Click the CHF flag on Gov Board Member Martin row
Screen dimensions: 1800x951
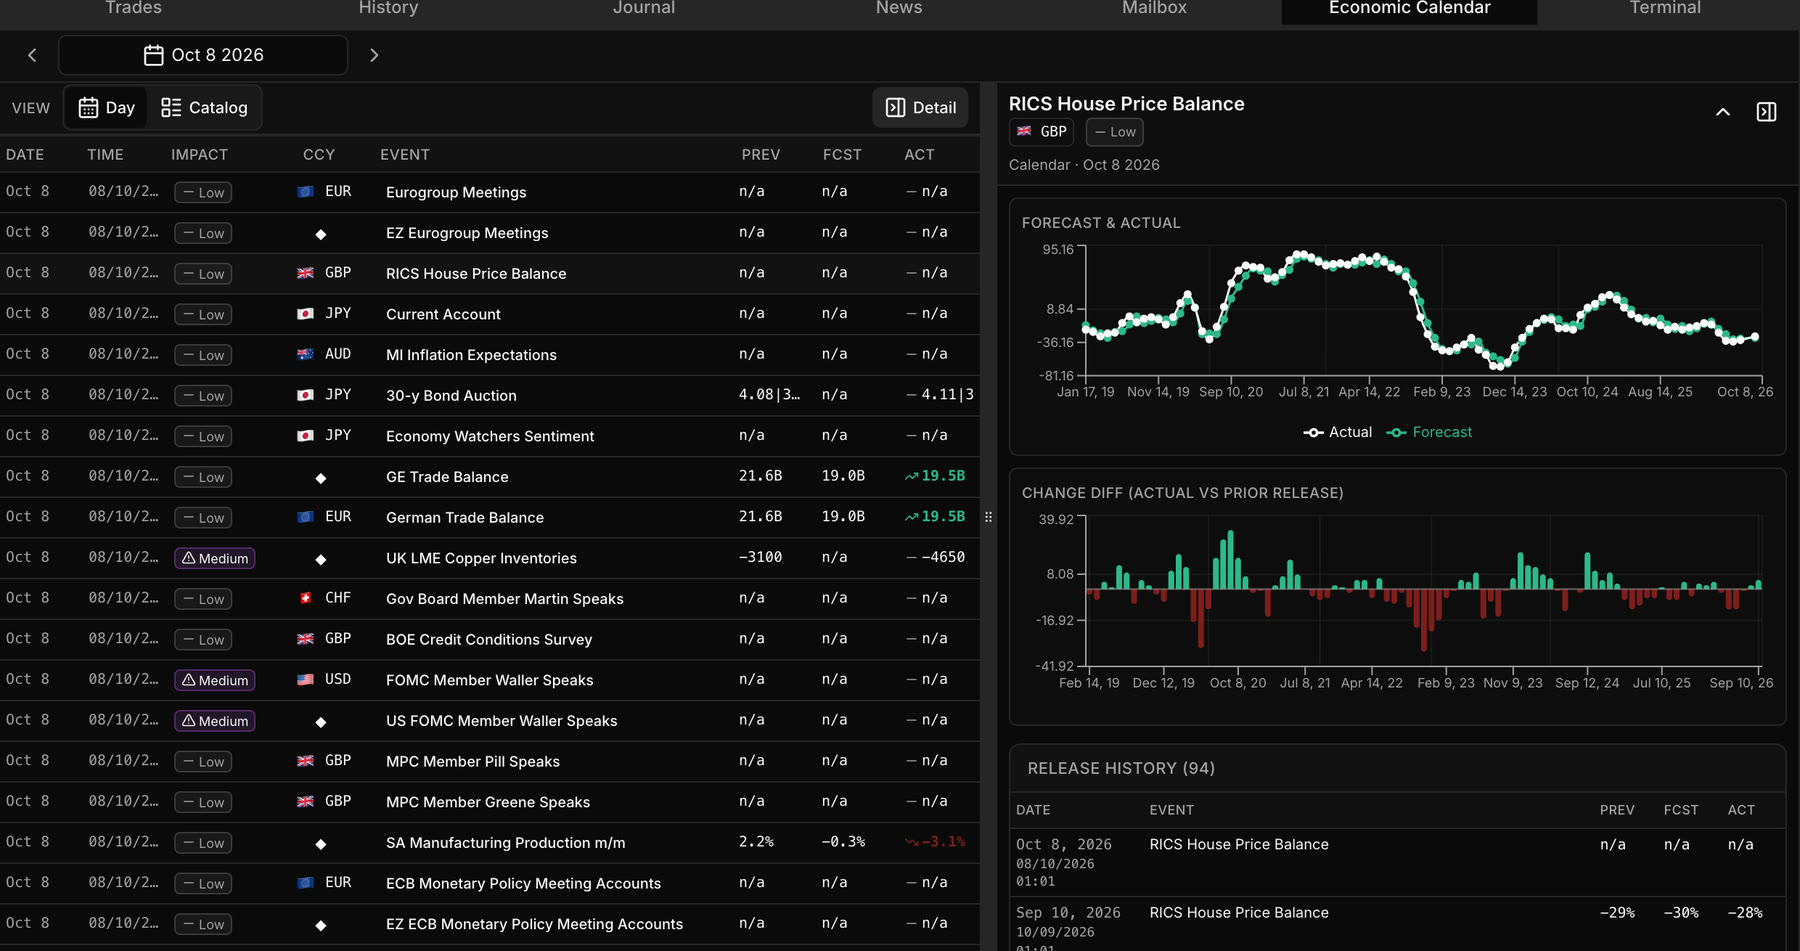pos(306,598)
